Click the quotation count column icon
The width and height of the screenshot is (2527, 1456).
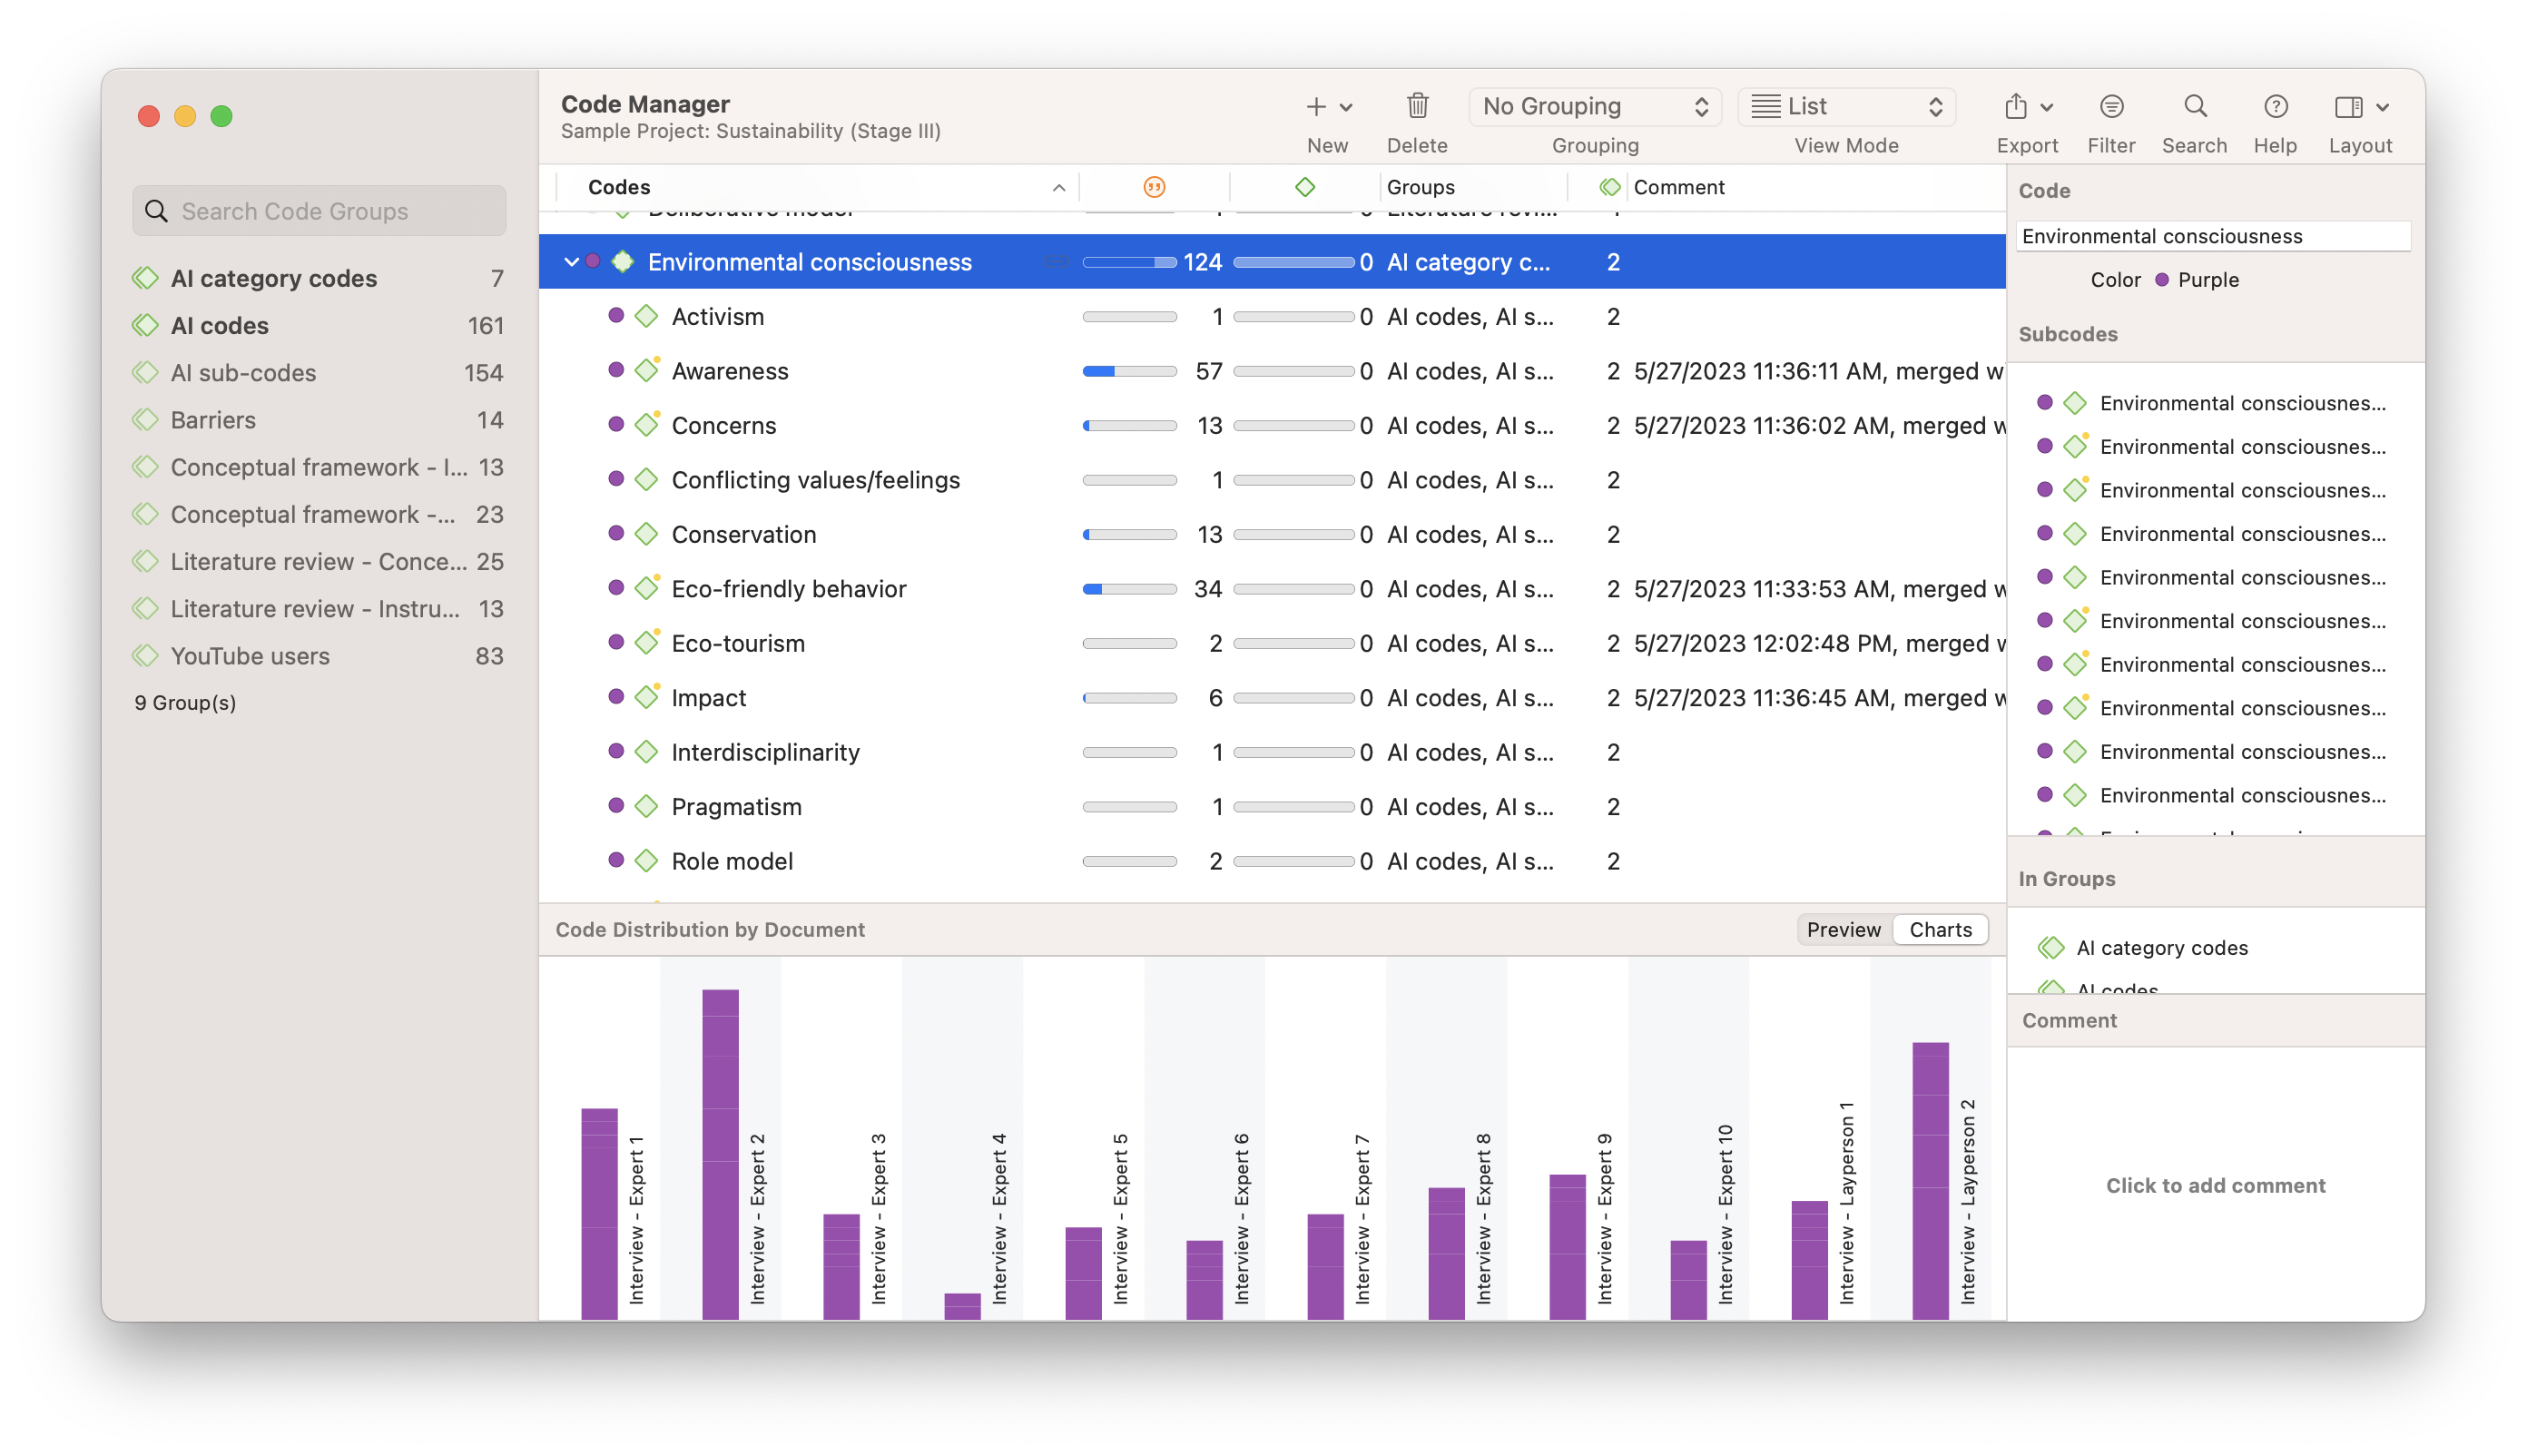[1154, 187]
